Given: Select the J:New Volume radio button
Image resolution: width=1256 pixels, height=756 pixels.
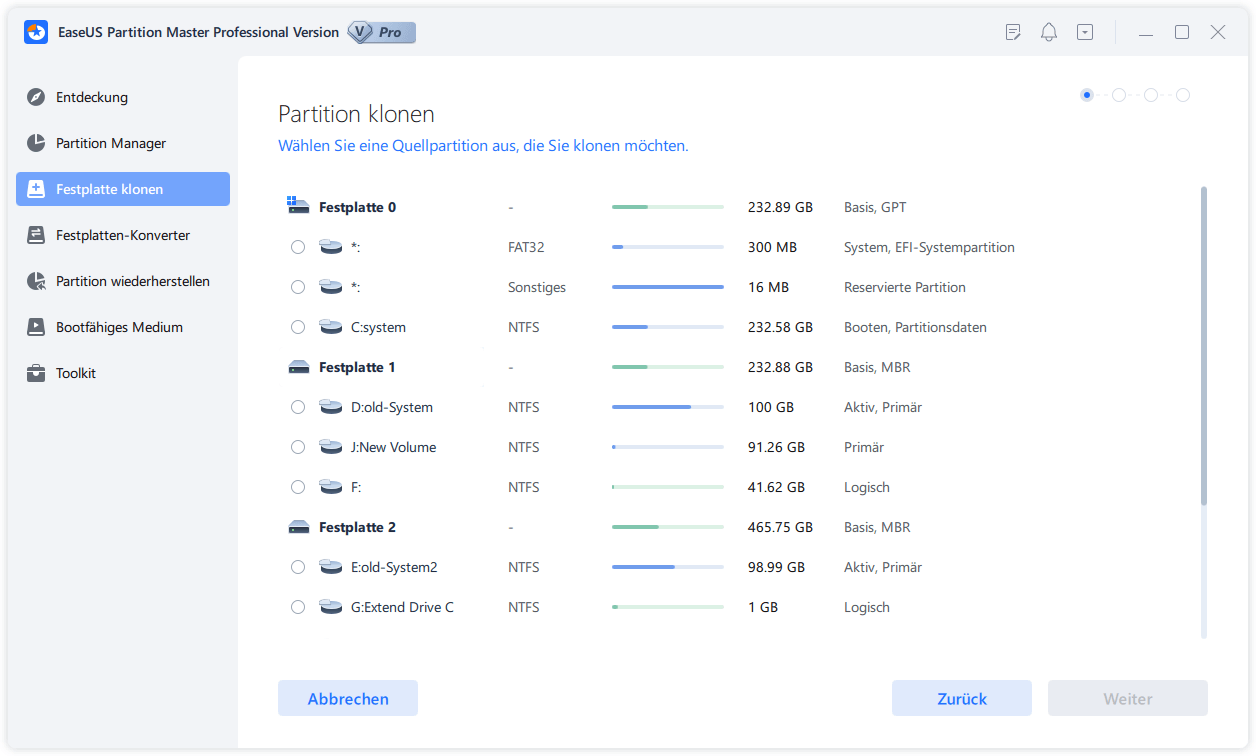Looking at the screenshot, I should coord(298,447).
